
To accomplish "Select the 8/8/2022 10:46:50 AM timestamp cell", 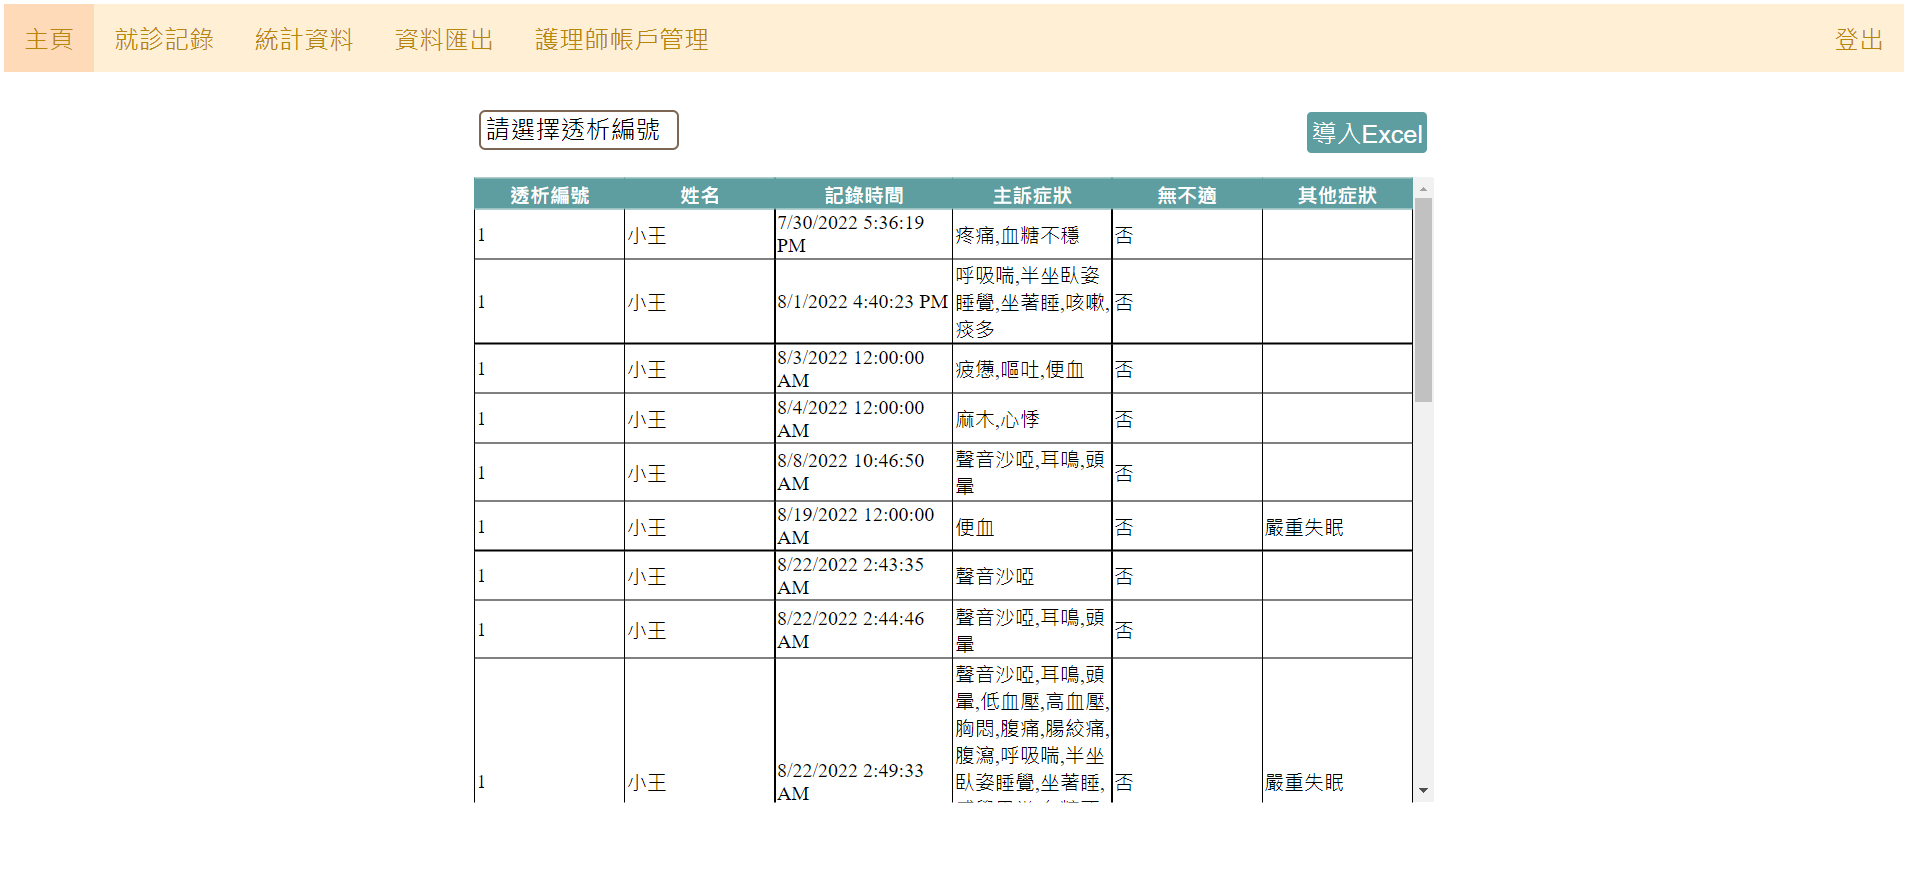I will pyautogui.click(x=863, y=472).
